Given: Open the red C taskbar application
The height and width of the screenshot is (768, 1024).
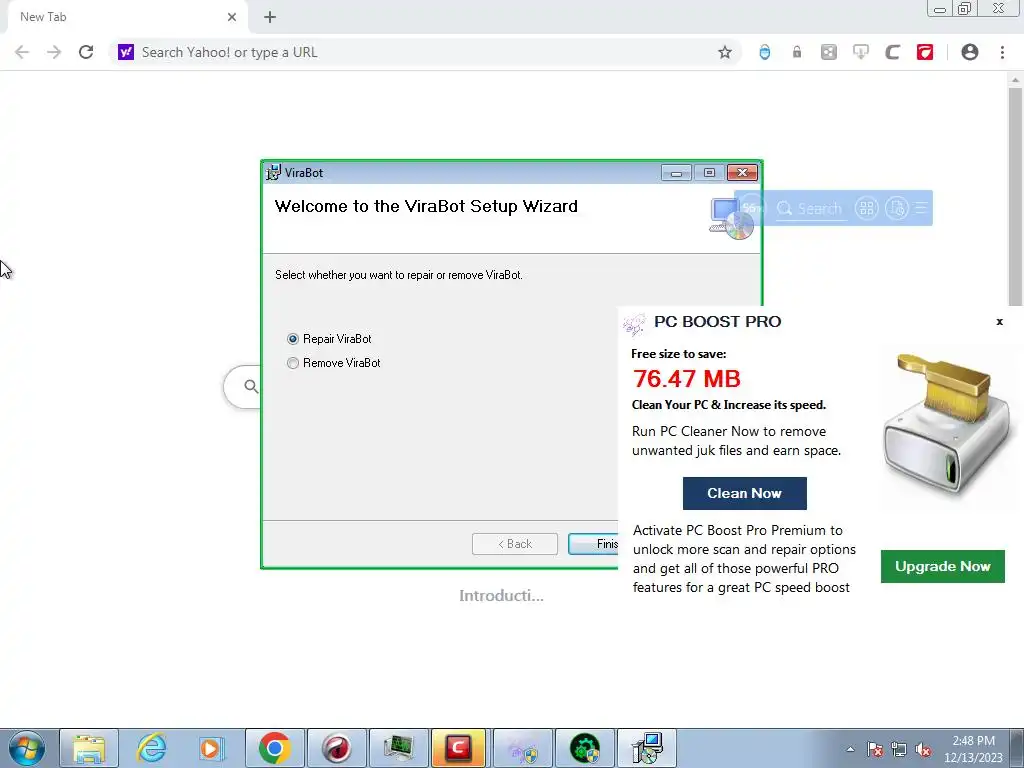Looking at the screenshot, I should [x=458, y=748].
